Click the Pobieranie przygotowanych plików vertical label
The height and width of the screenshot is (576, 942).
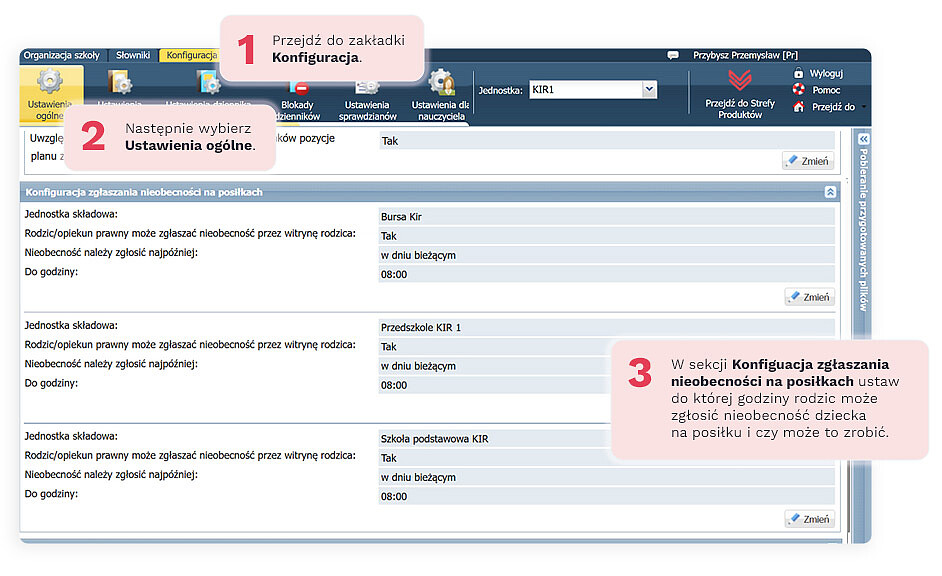click(x=863, y=229)
